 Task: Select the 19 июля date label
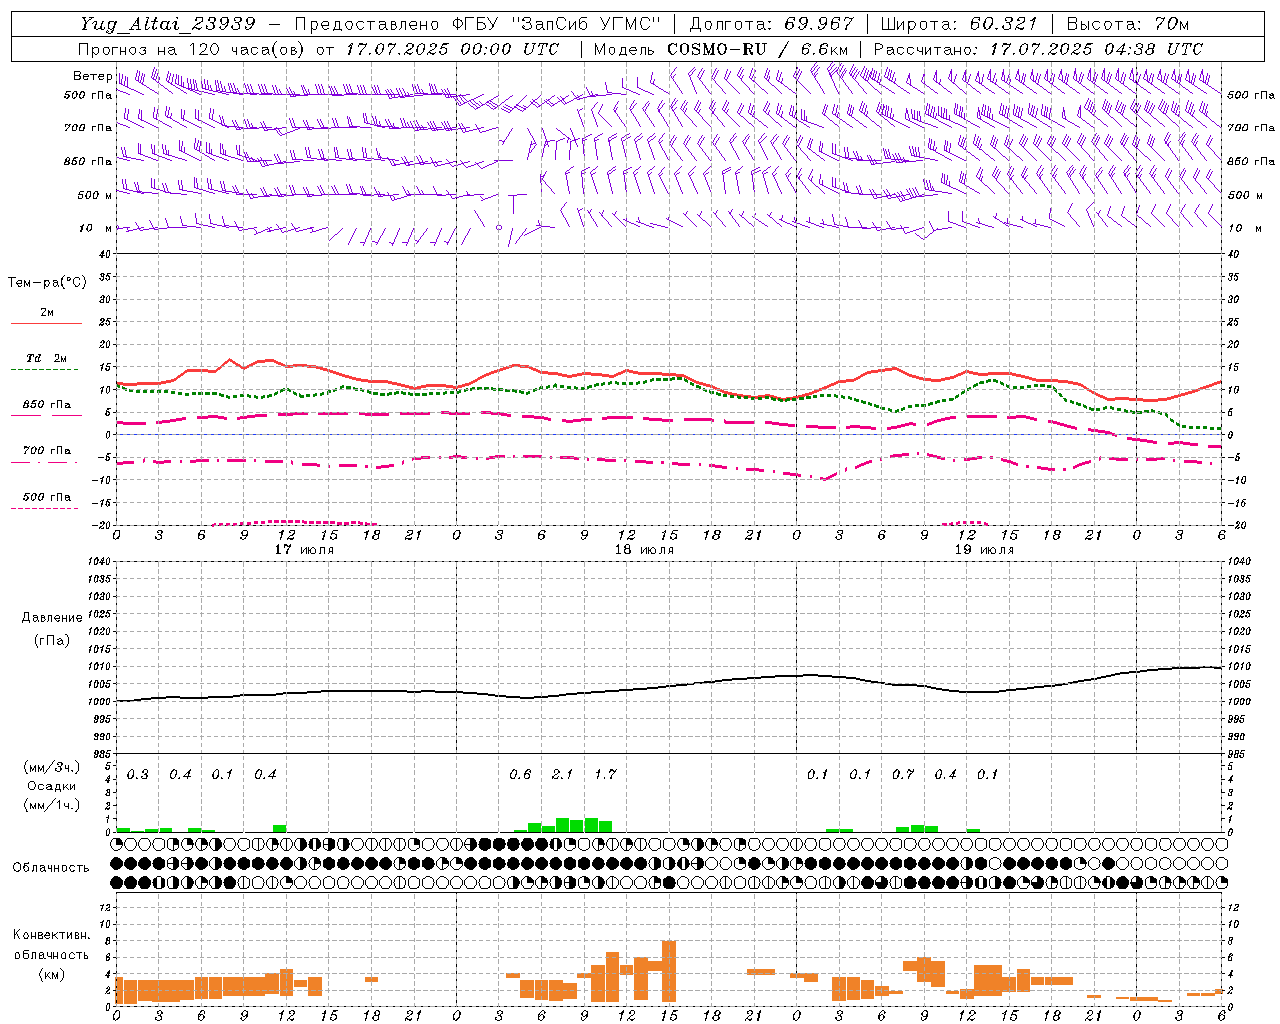pyautogui.click(x=984, y=550)
